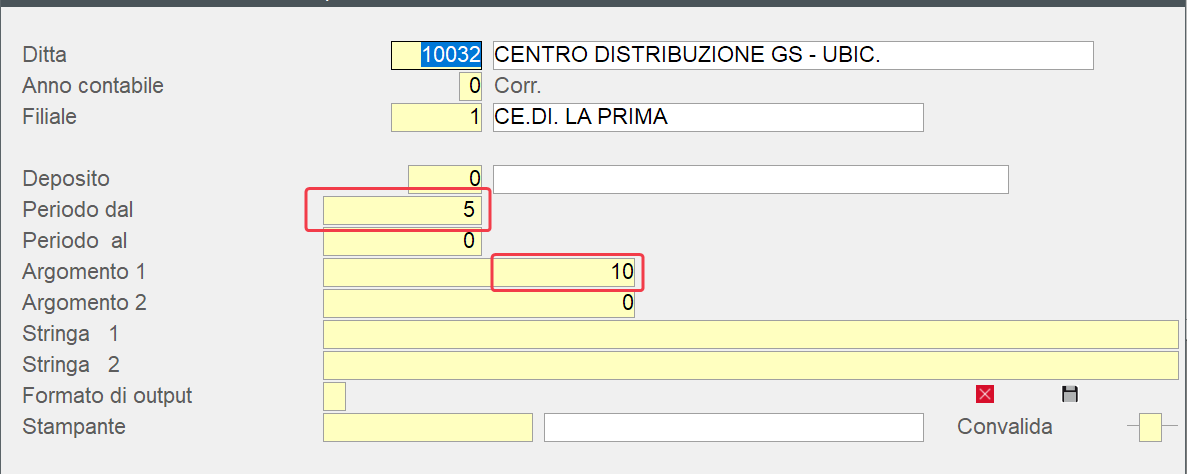Click the Periodo dal field

click(403, 211)
